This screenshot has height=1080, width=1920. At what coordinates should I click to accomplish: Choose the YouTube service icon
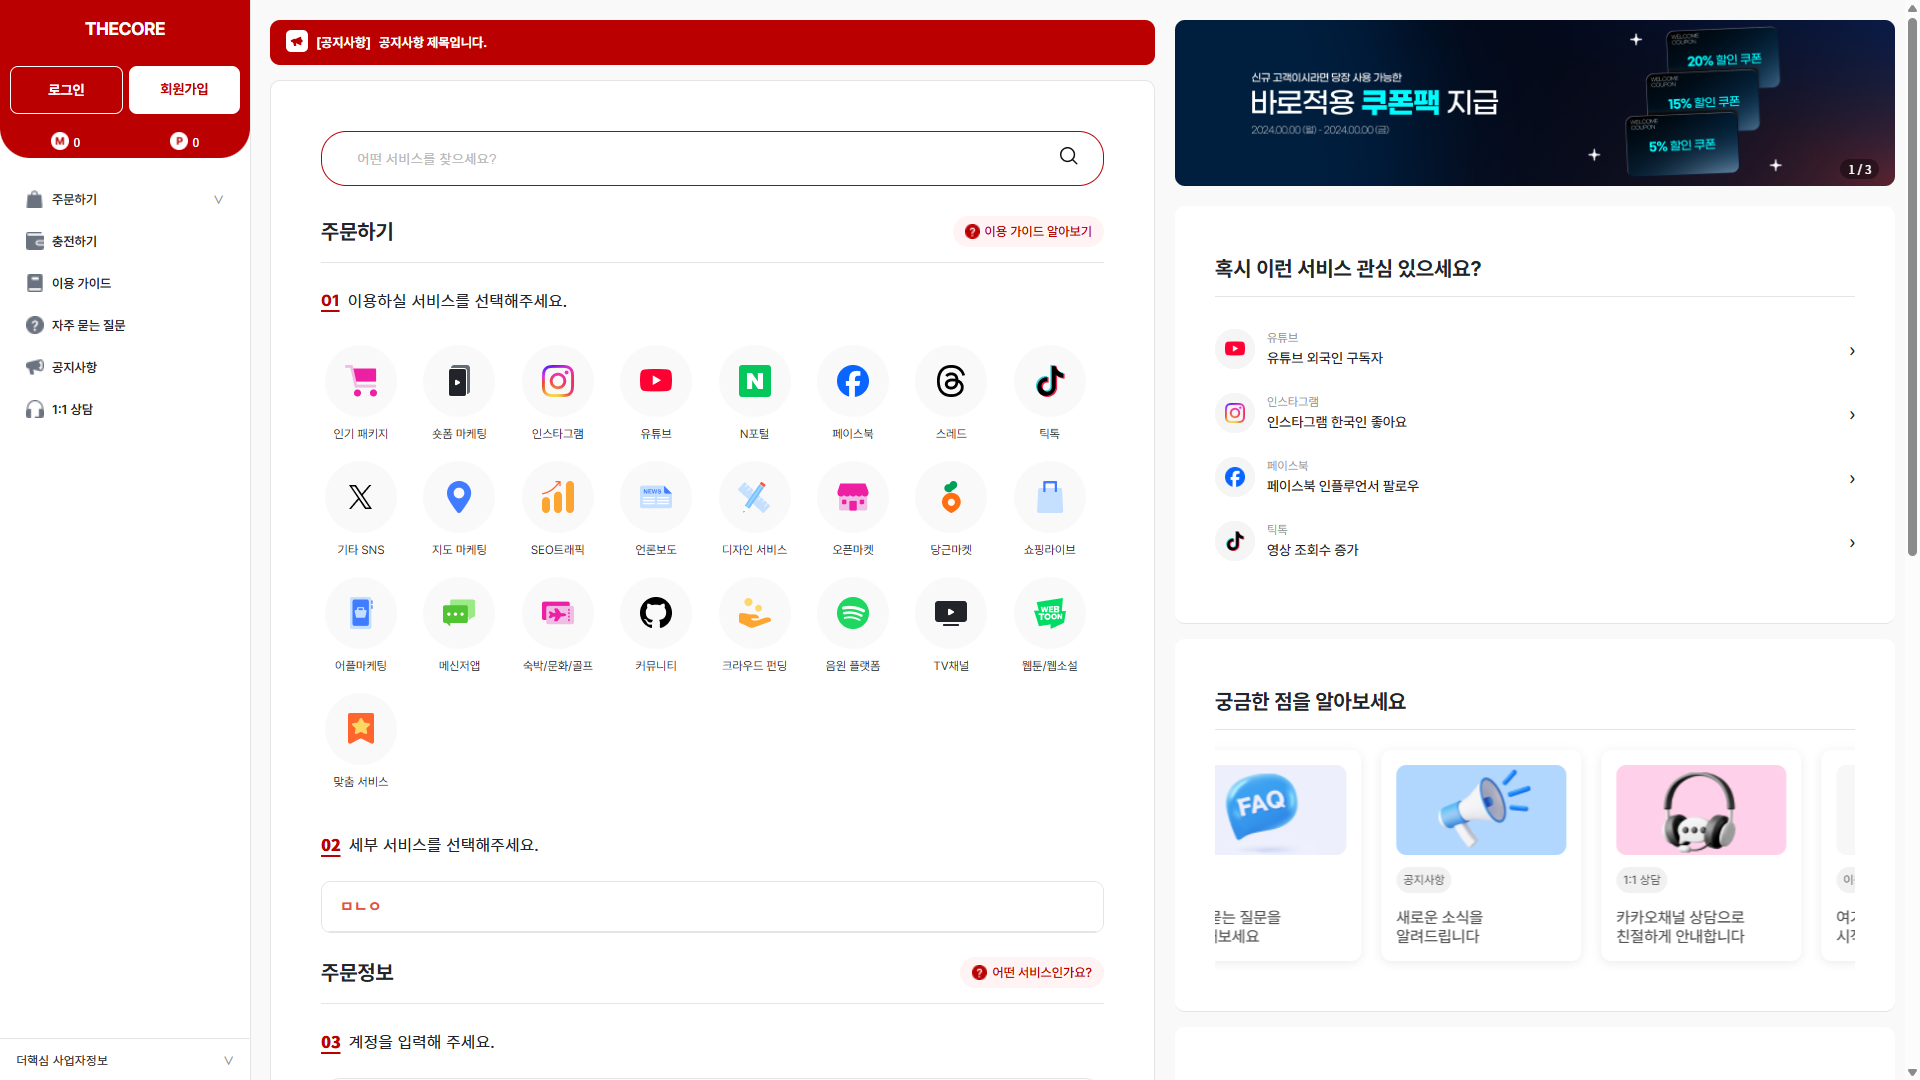pos(656,381)
